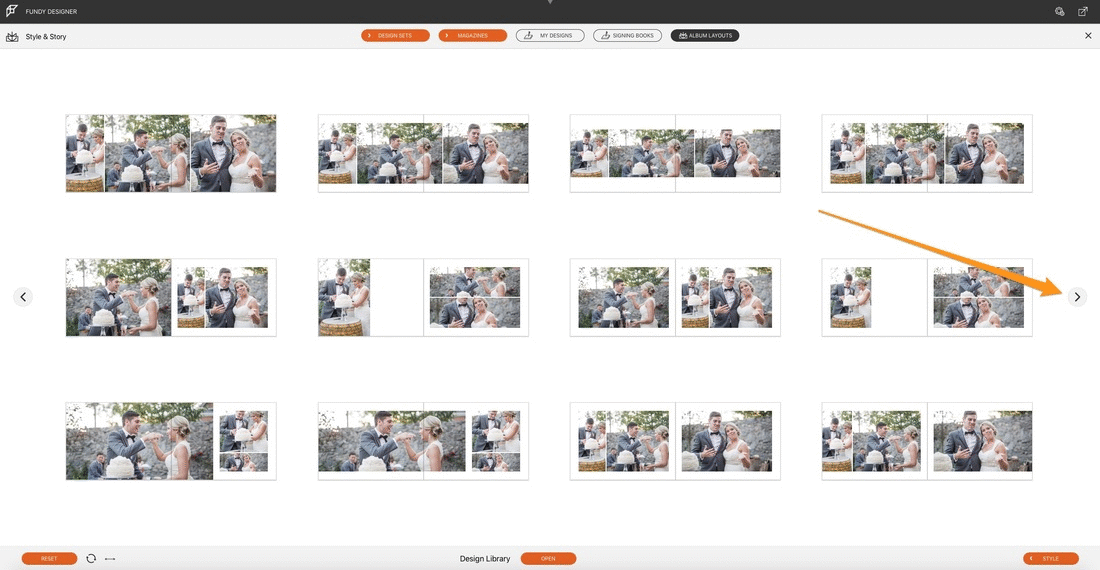Select fourth middle-row layout under the orange arrow

pos(927,297)
